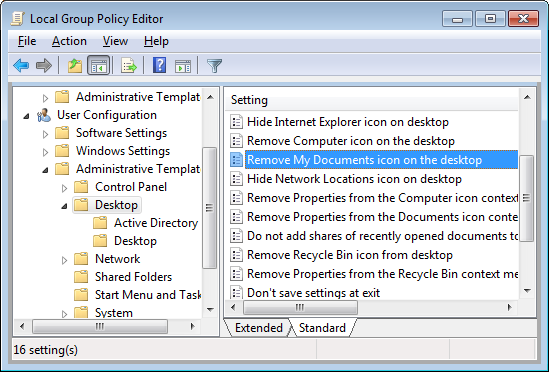Collapse Administrative Templates under User Configuration
Screen dimensions: 549x372
point(45,170)
